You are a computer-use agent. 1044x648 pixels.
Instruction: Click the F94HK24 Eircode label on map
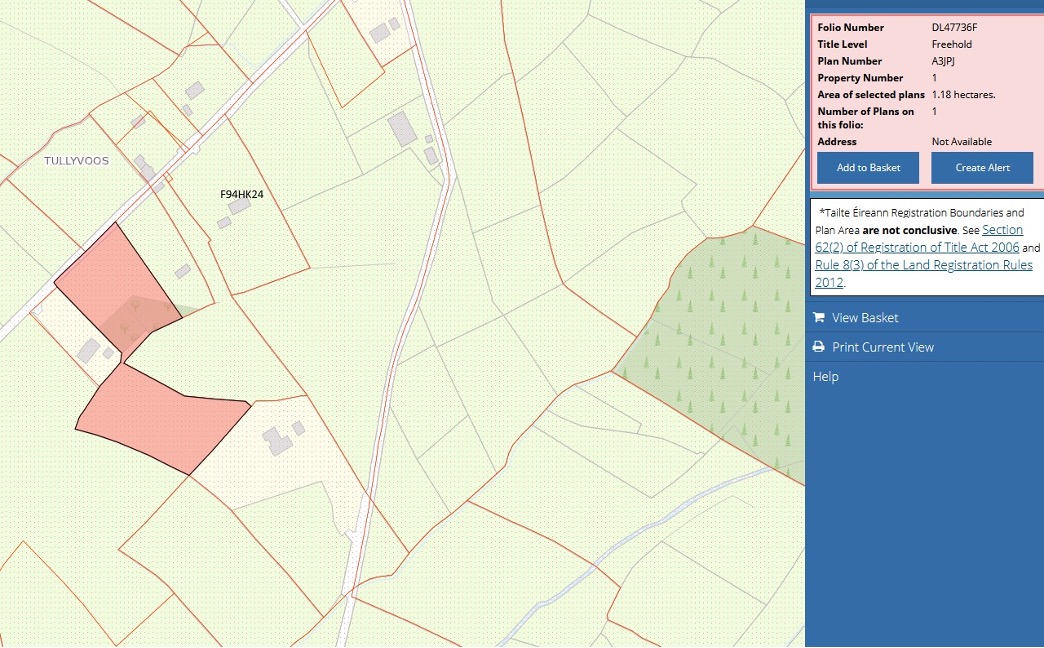[242, 194]
